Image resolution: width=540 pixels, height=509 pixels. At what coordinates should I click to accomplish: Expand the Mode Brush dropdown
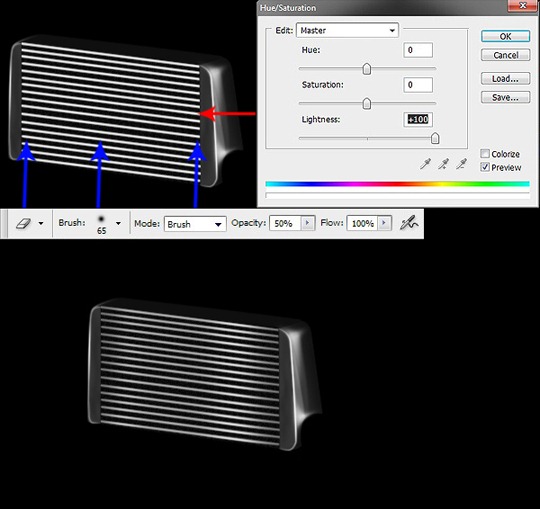point(195,224)
